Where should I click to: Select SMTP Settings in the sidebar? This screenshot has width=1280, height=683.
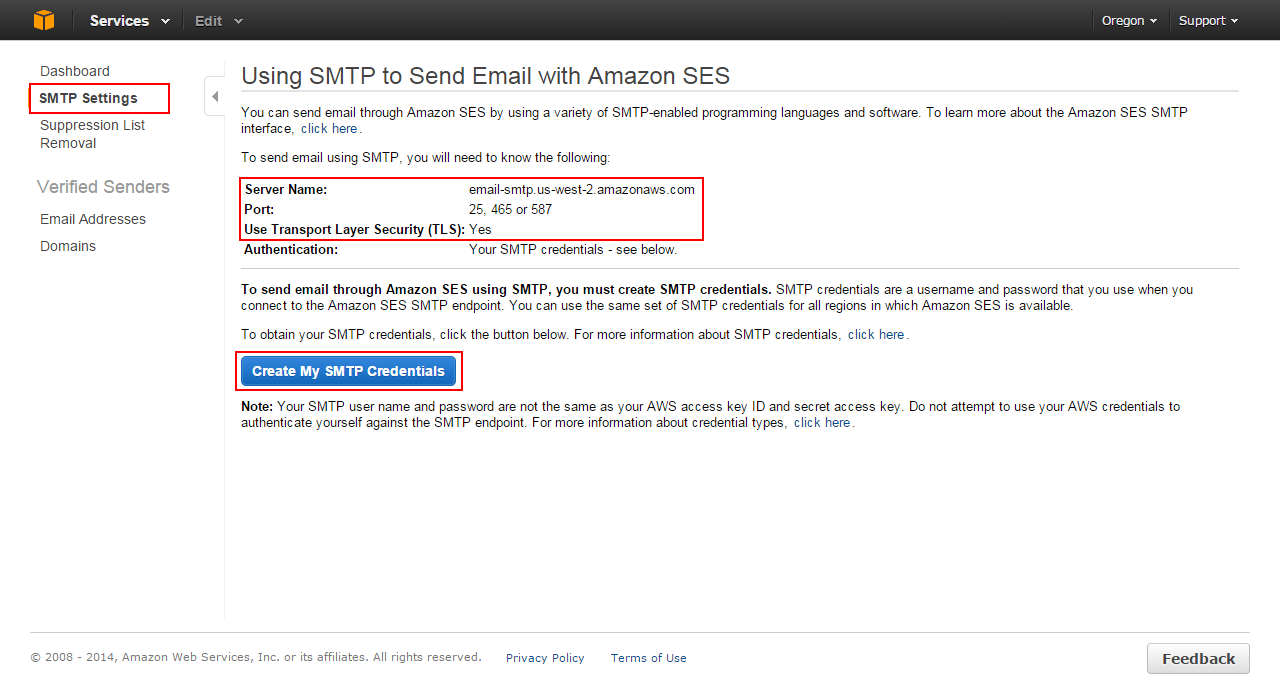(x=99, y=98)
